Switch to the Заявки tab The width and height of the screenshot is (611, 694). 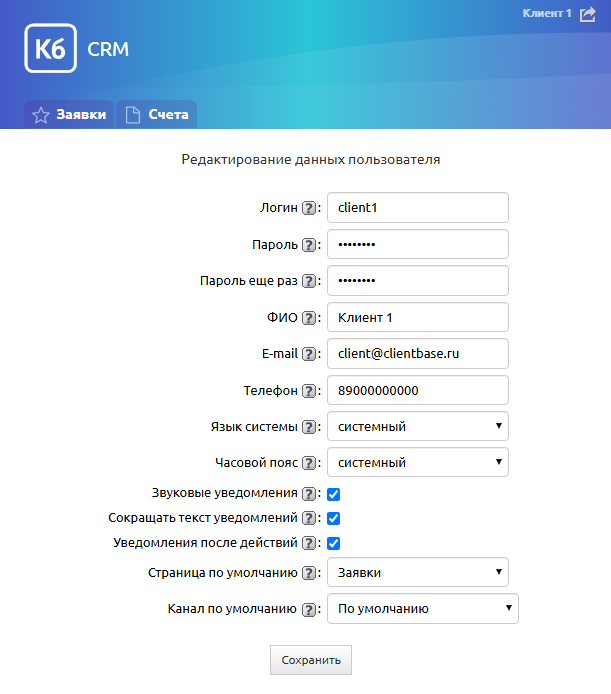(69, 115)
